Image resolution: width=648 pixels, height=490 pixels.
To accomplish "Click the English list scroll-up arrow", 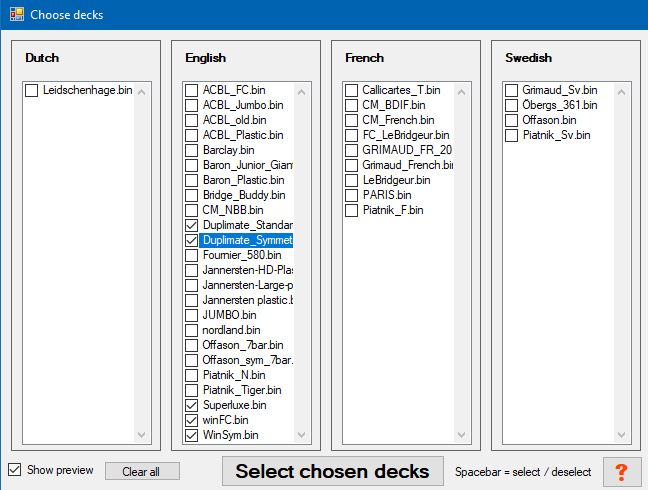I will [301, 92].
